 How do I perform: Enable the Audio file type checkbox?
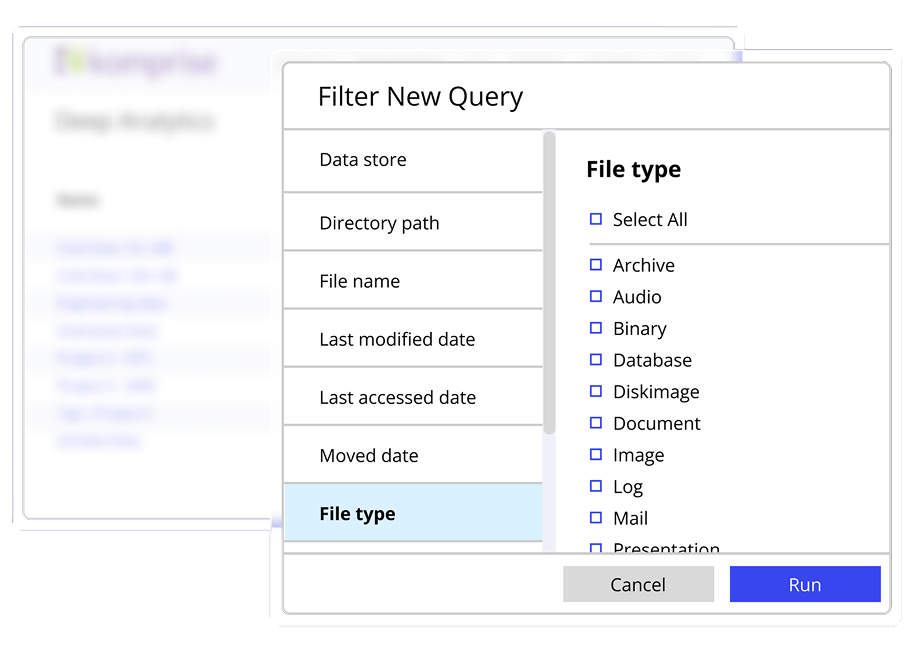pos(596,297)
